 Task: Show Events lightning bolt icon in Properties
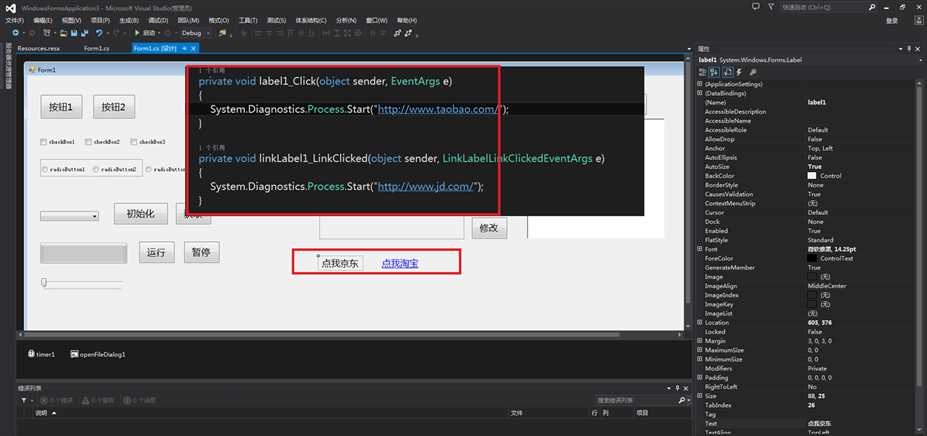click(x=739, y=72)
